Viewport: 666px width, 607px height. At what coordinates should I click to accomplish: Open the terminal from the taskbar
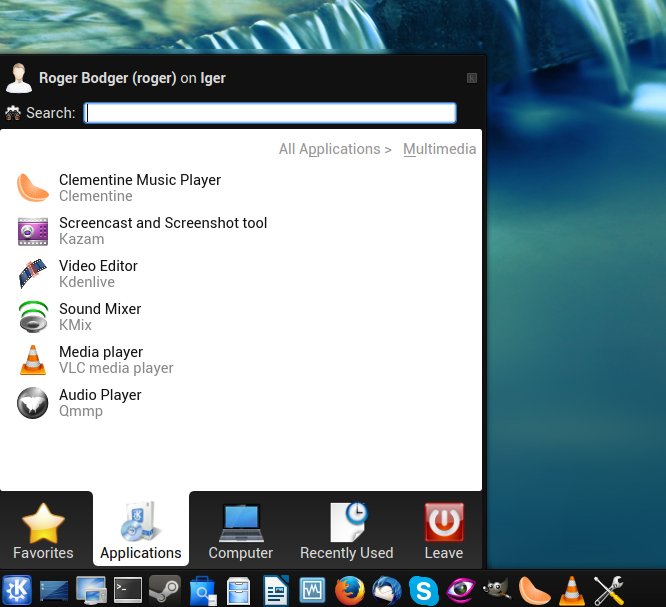(128, 590)
